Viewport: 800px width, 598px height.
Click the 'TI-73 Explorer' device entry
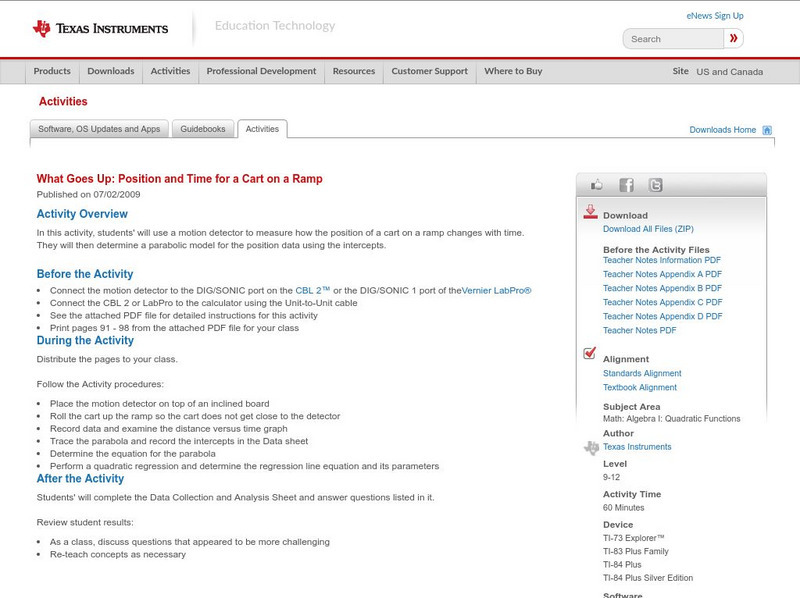[634, 538]
